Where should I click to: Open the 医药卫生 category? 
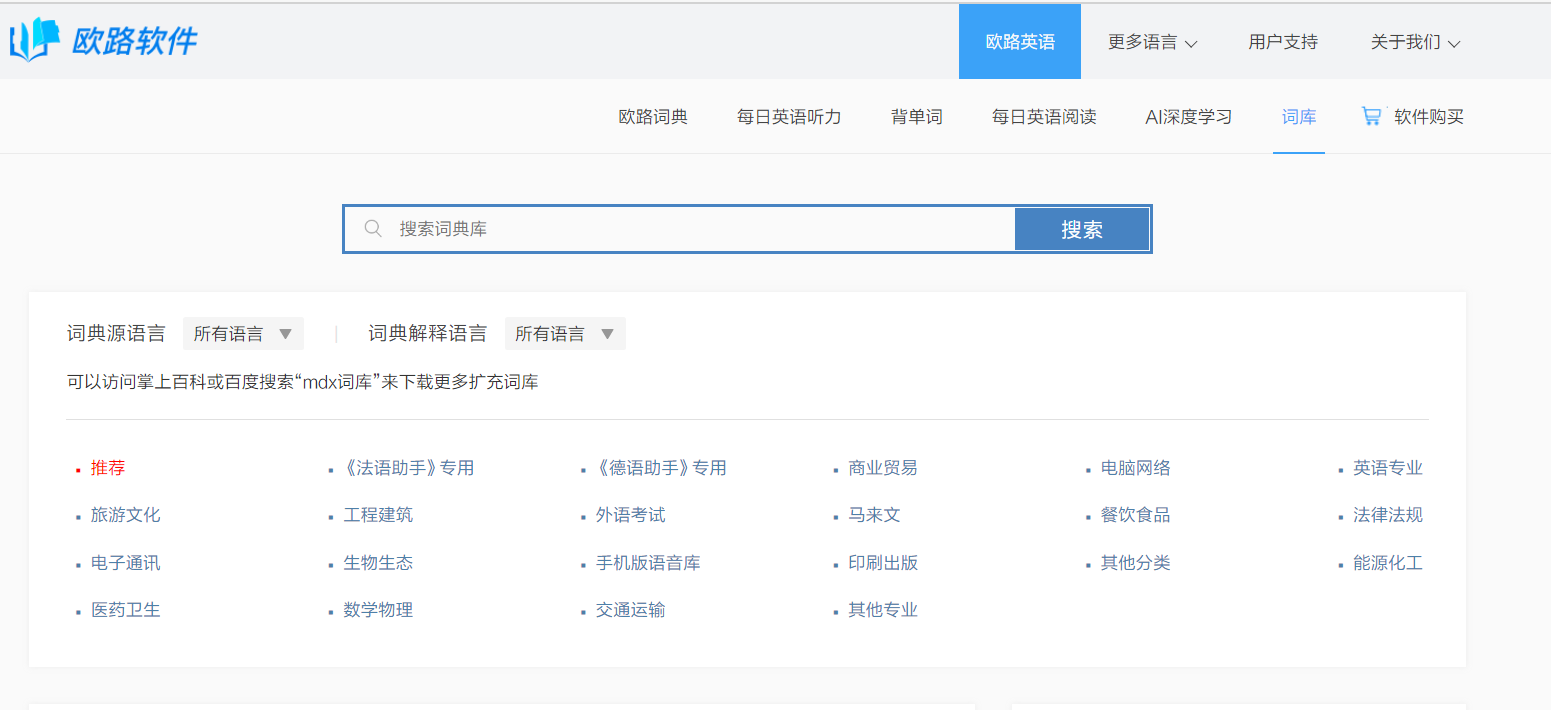pyautogui.click(x=126, y=610)
